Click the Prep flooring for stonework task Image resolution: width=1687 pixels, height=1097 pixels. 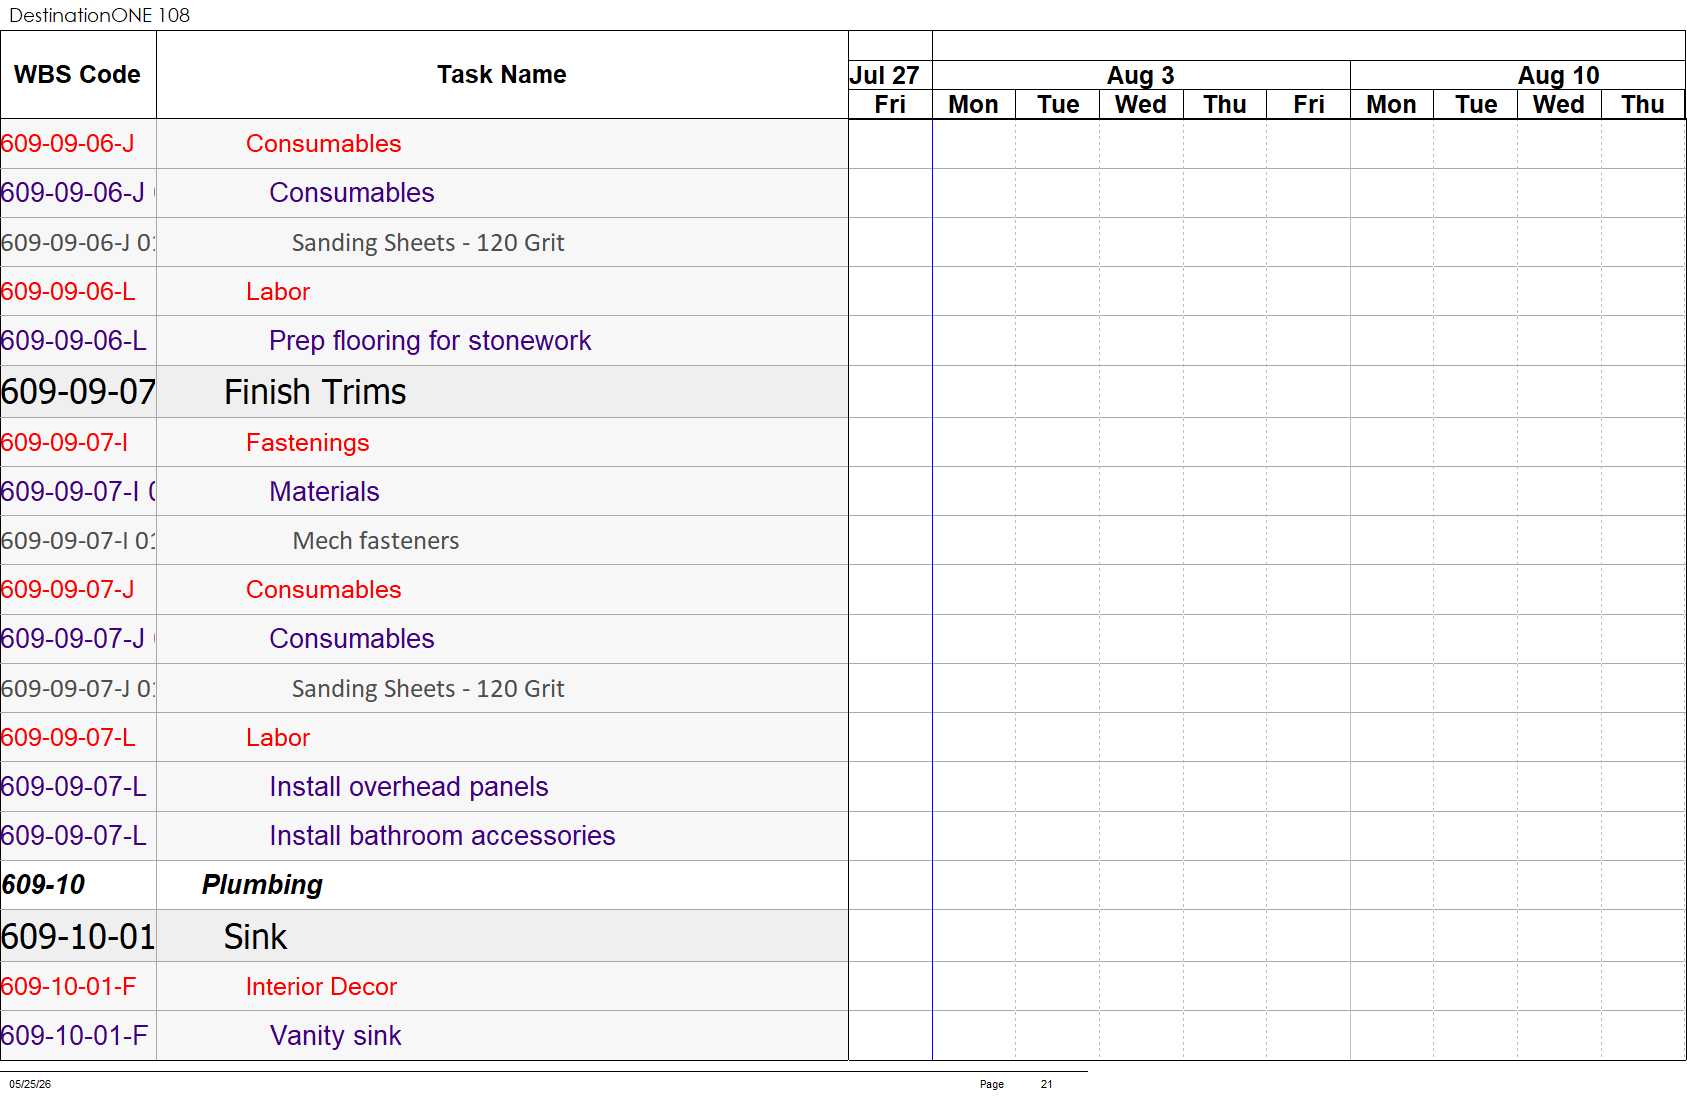(430, 341)
